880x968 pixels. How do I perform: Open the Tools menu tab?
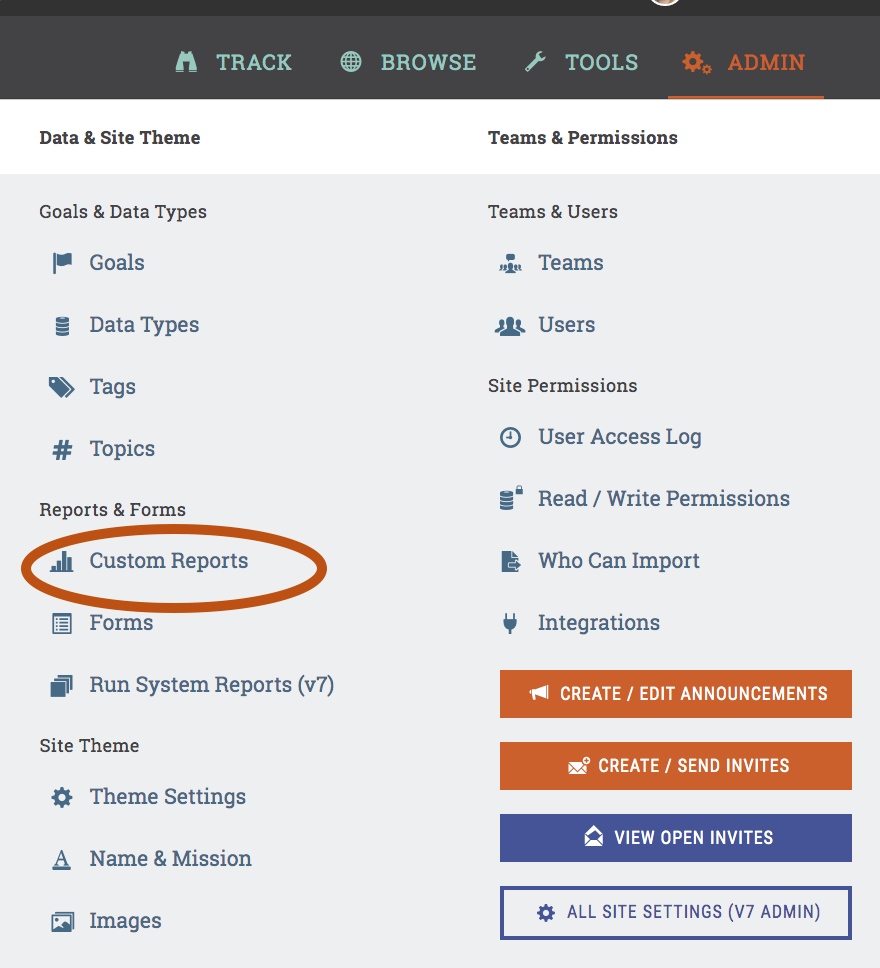click(581, 62)
